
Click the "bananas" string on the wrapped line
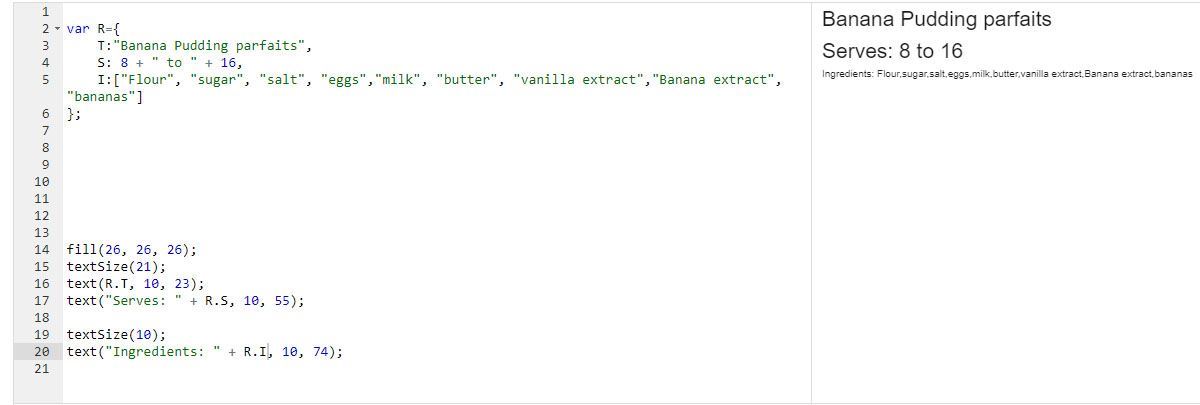104,97
